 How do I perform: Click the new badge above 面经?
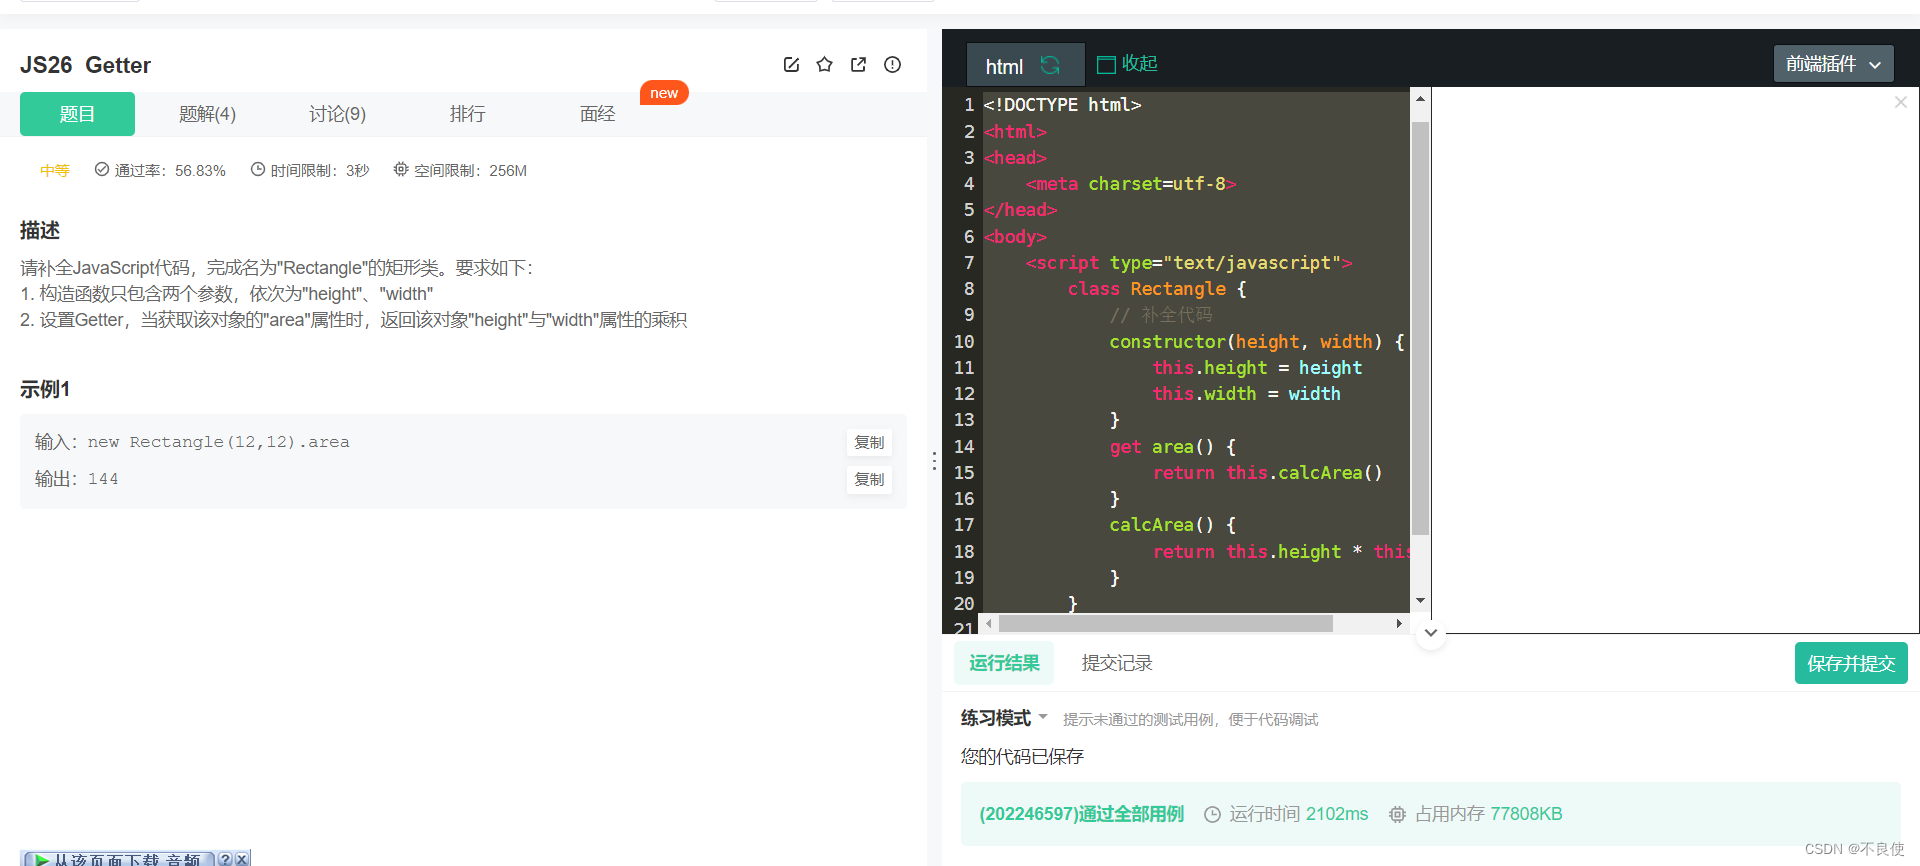pyautogui.click(x=664, y=93)
